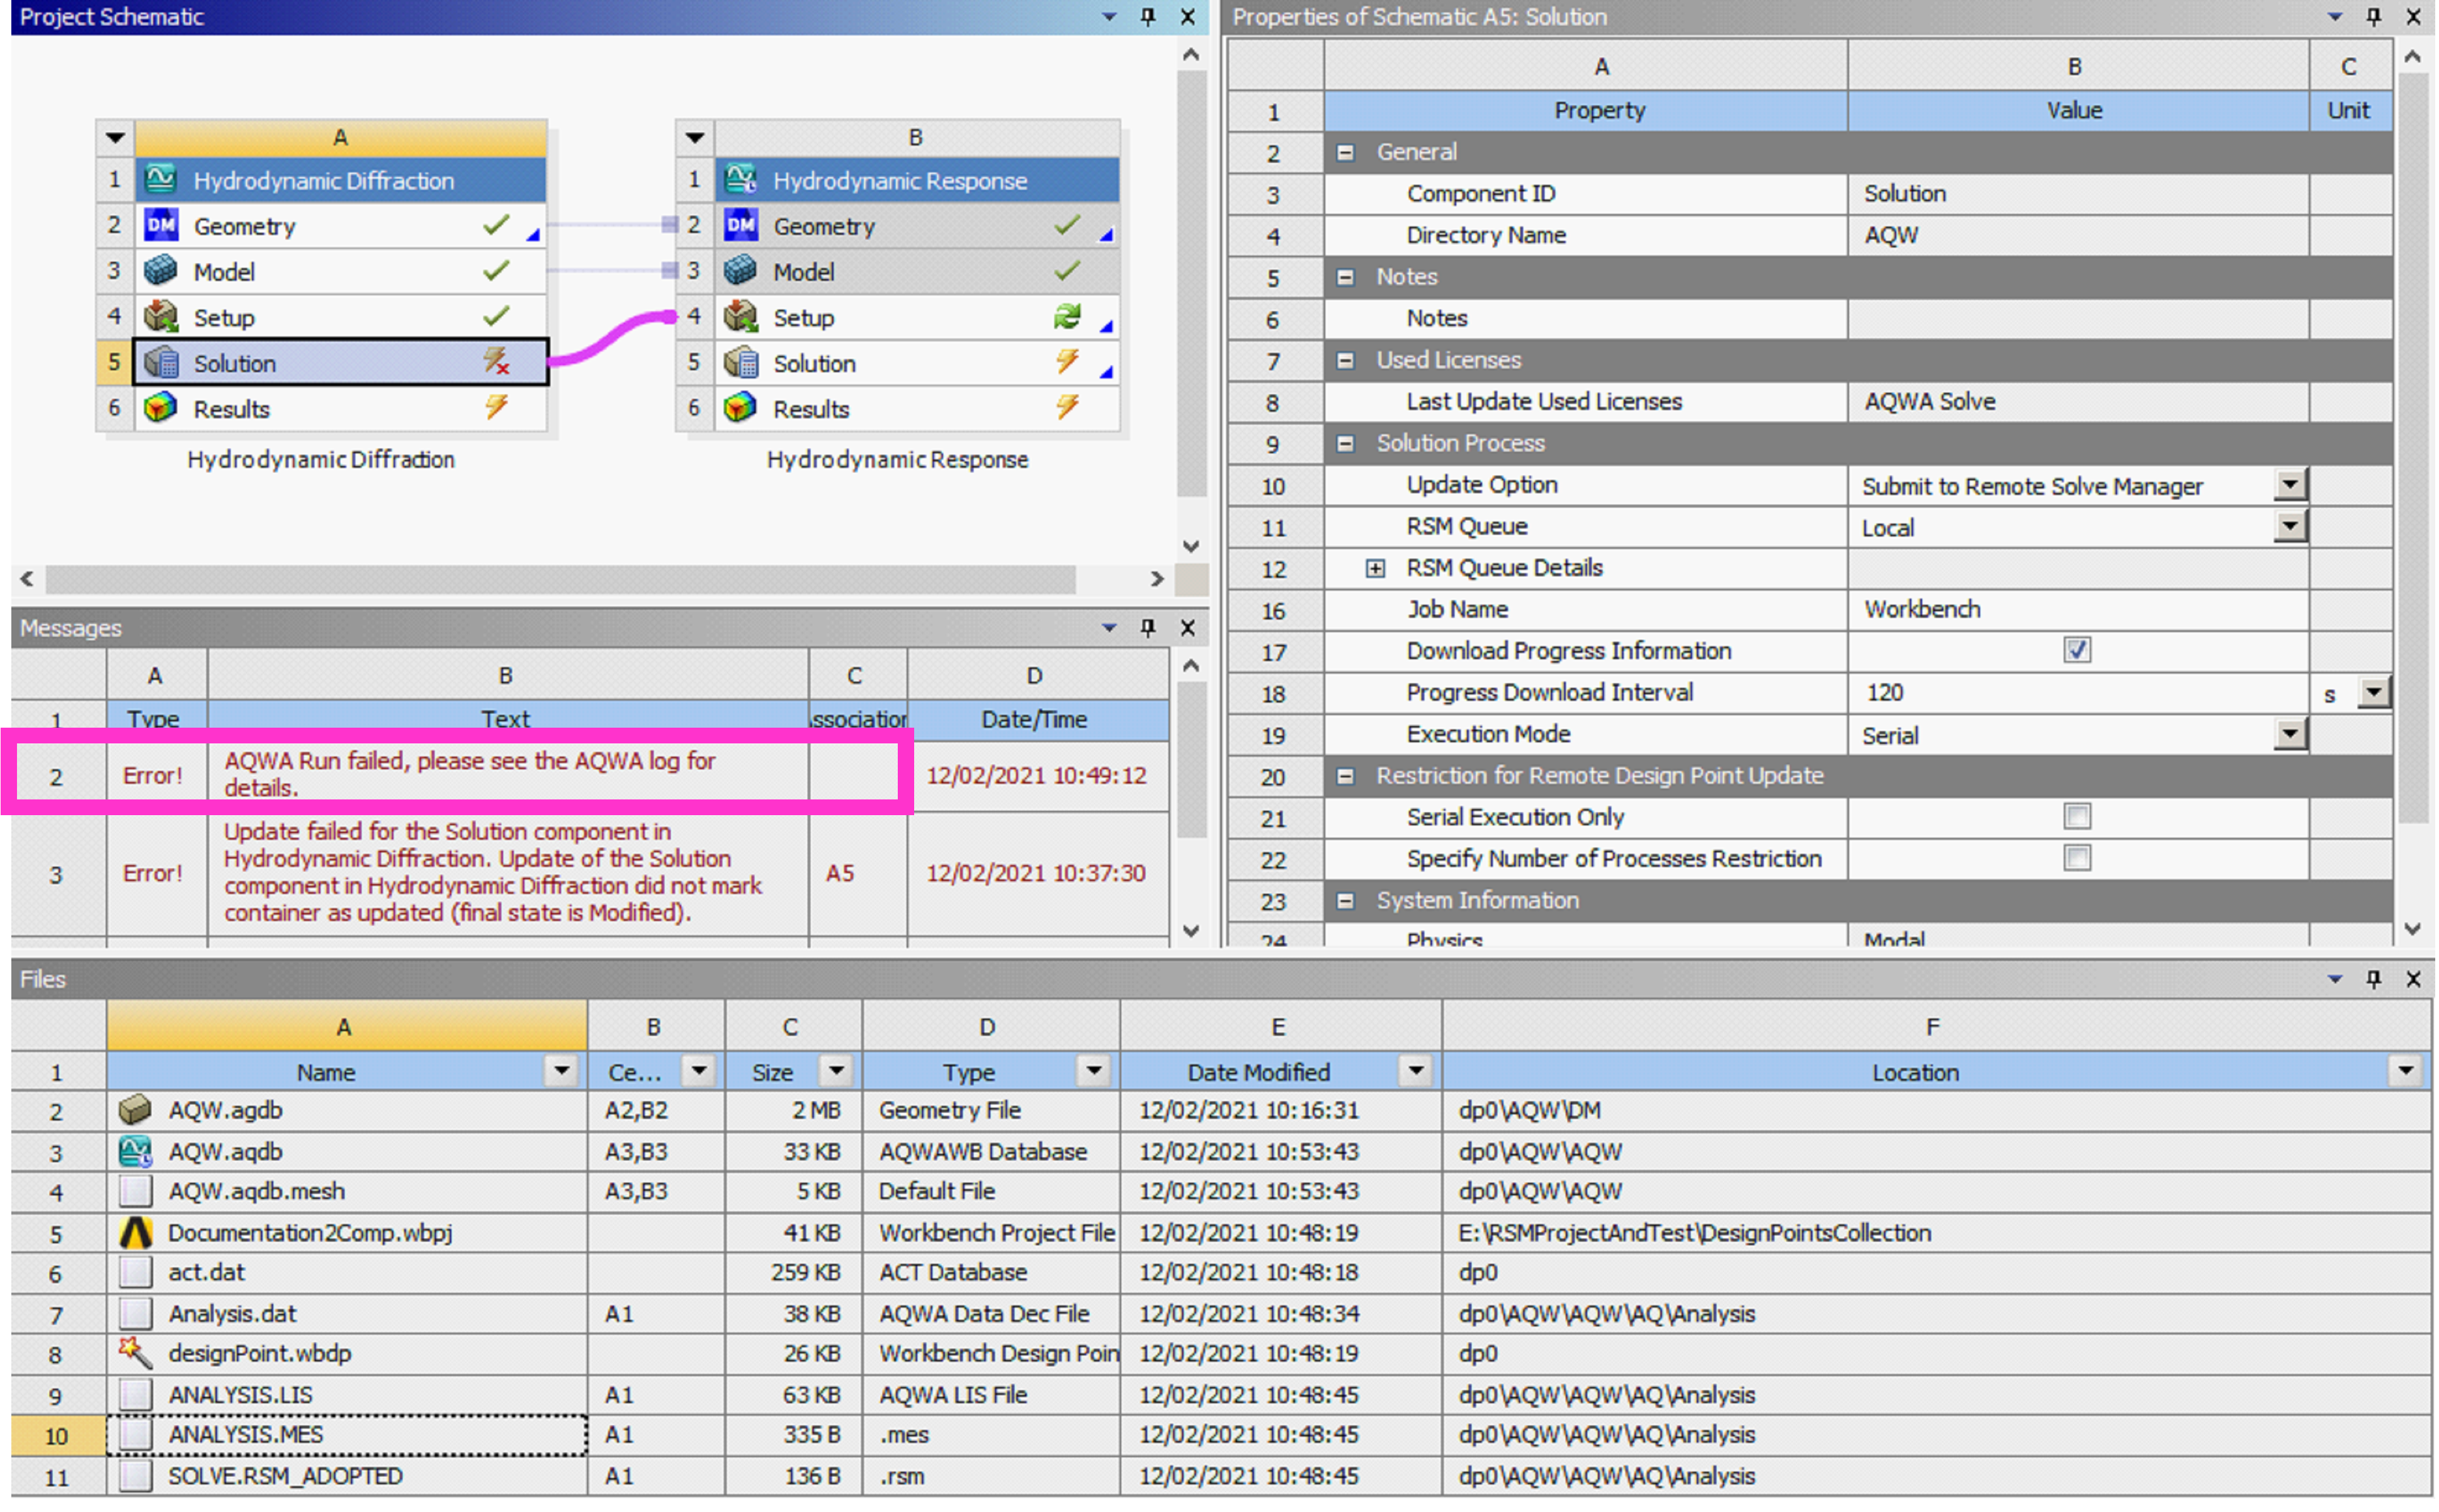Screen dimensions: 2439x1512
Task: Open Properties panel options menu arrow
Action: click(2335, 16)
